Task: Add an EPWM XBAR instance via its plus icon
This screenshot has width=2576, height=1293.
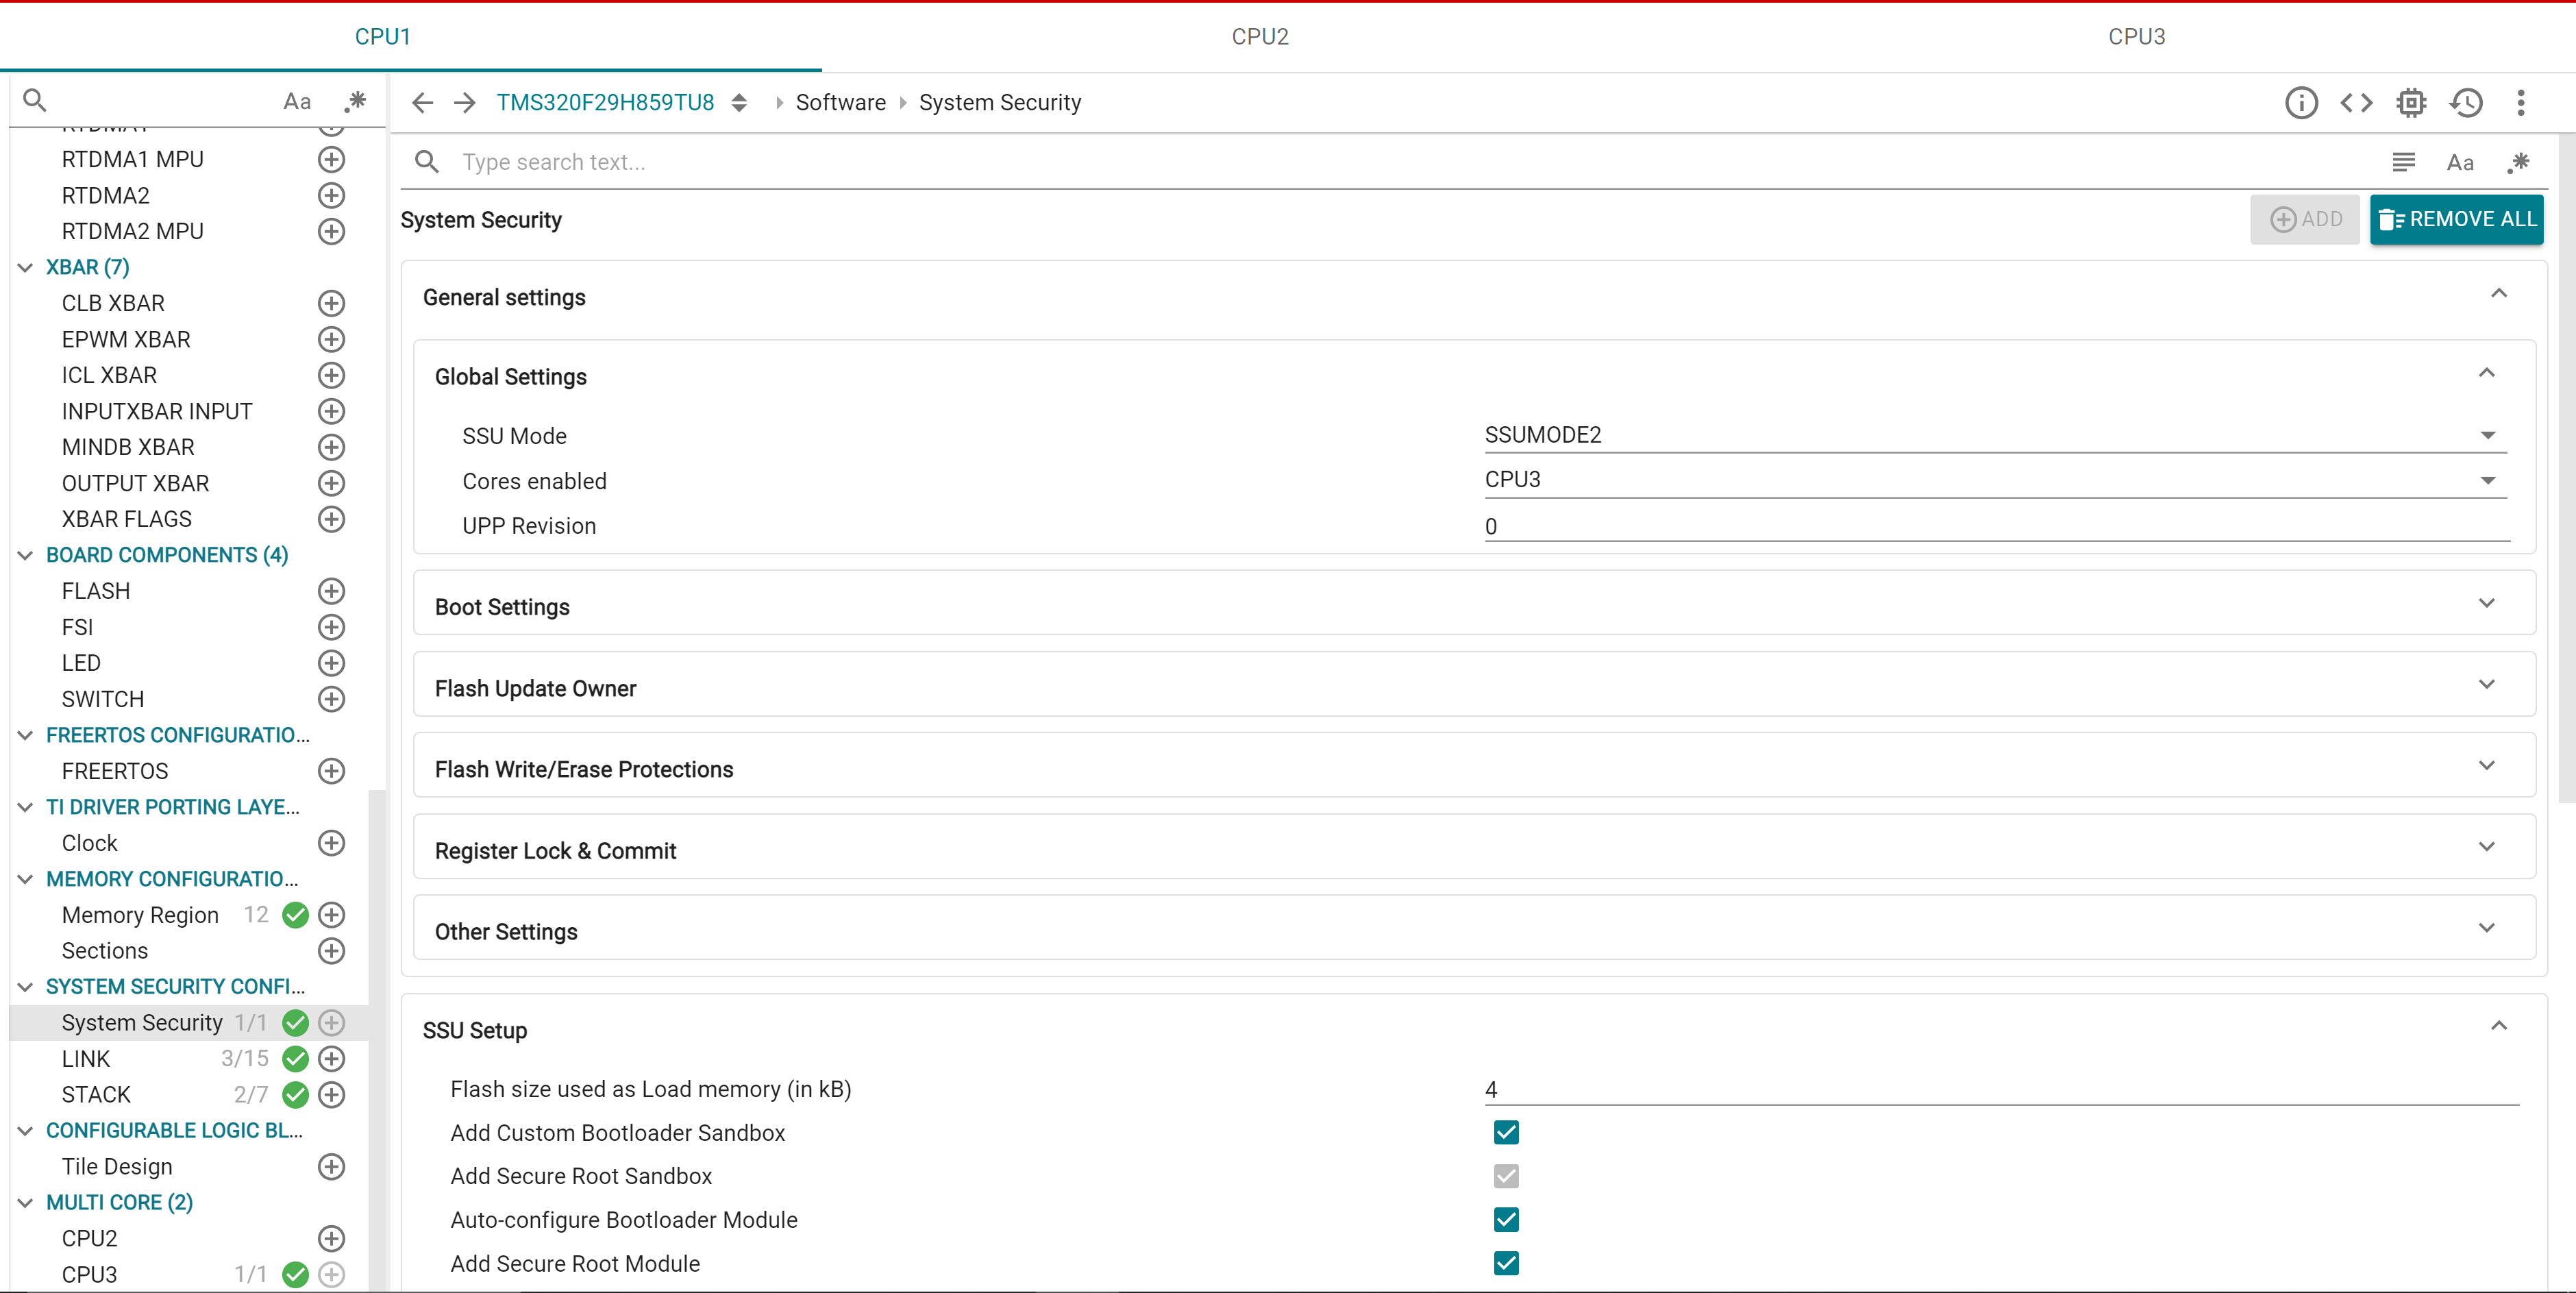Action: (x=331, y=339)
